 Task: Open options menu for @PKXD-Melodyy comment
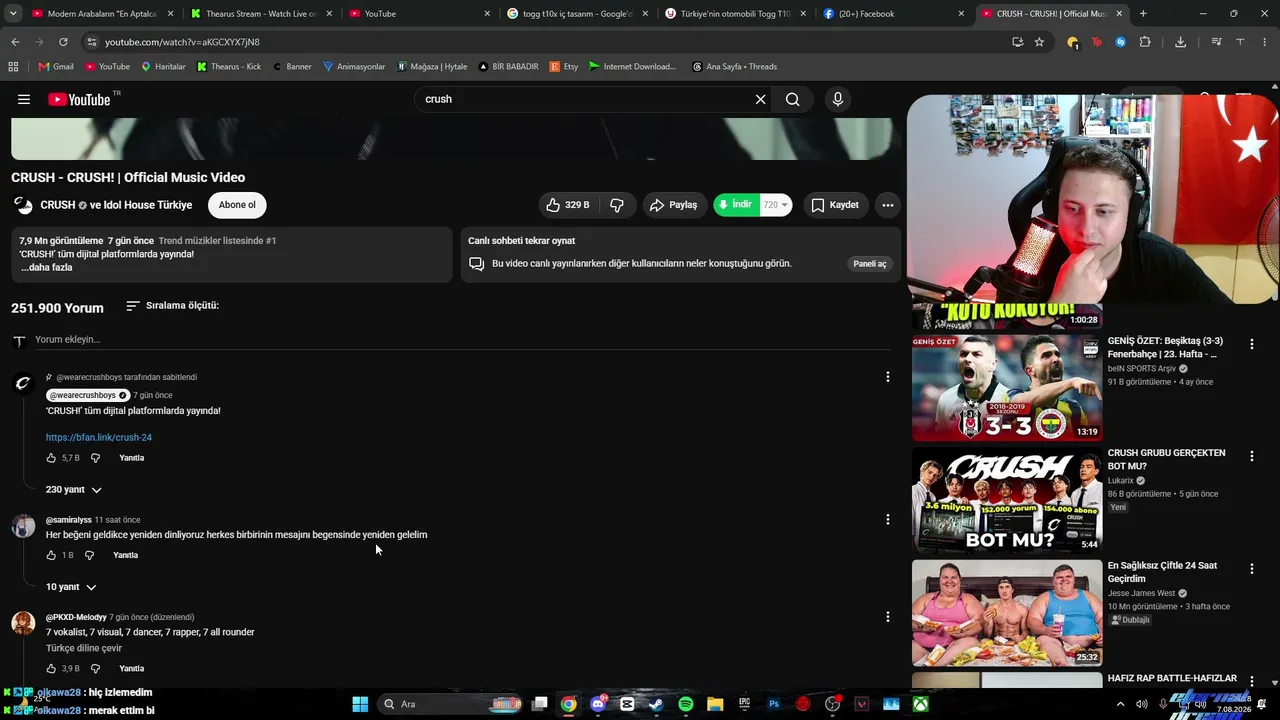click(887, 617)
